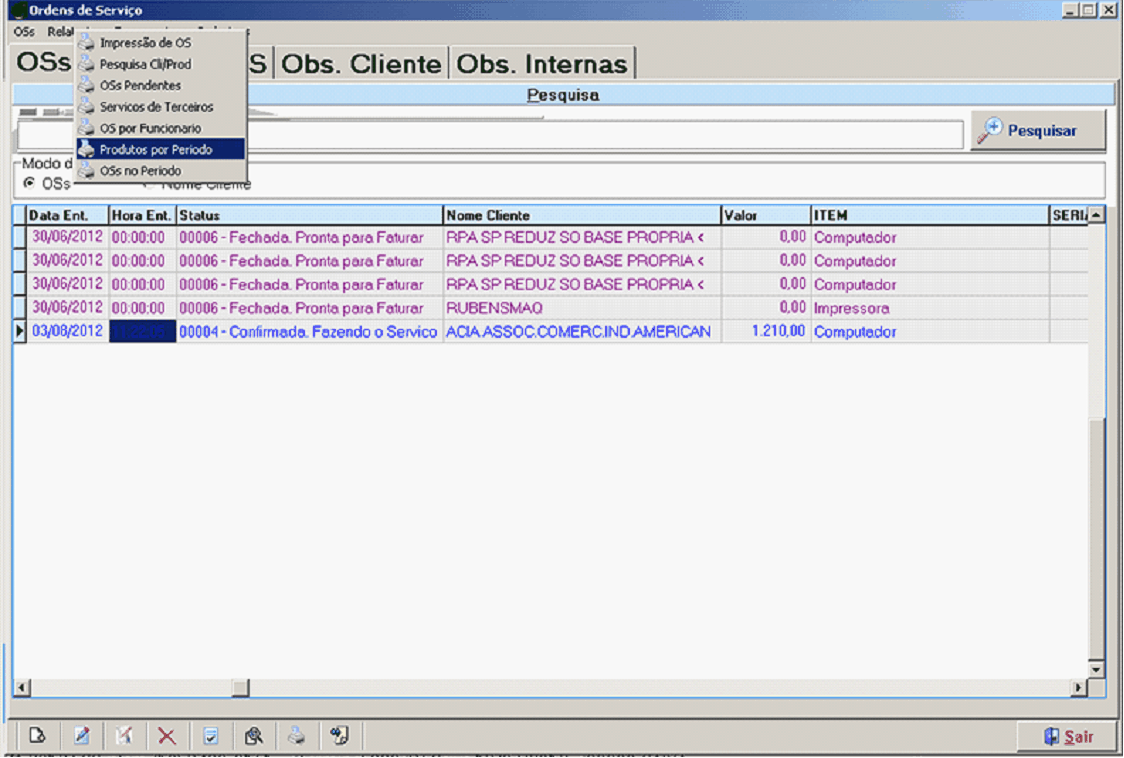Screen dimensions: 1124x758
Task: Click the red X delete icon
Action: pos(167,736)
